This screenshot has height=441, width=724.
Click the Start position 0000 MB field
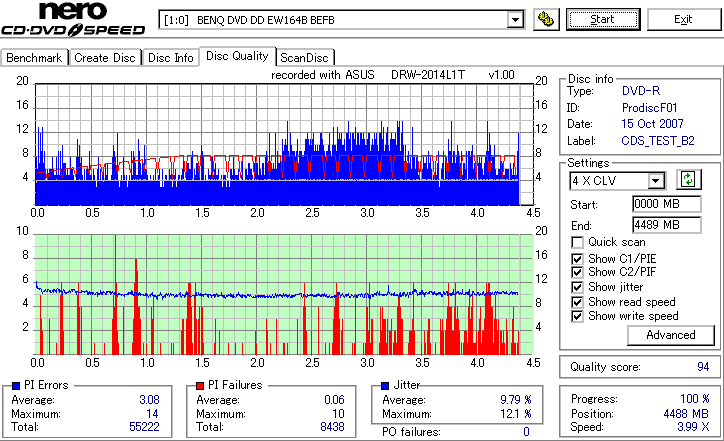click(666, 204)
